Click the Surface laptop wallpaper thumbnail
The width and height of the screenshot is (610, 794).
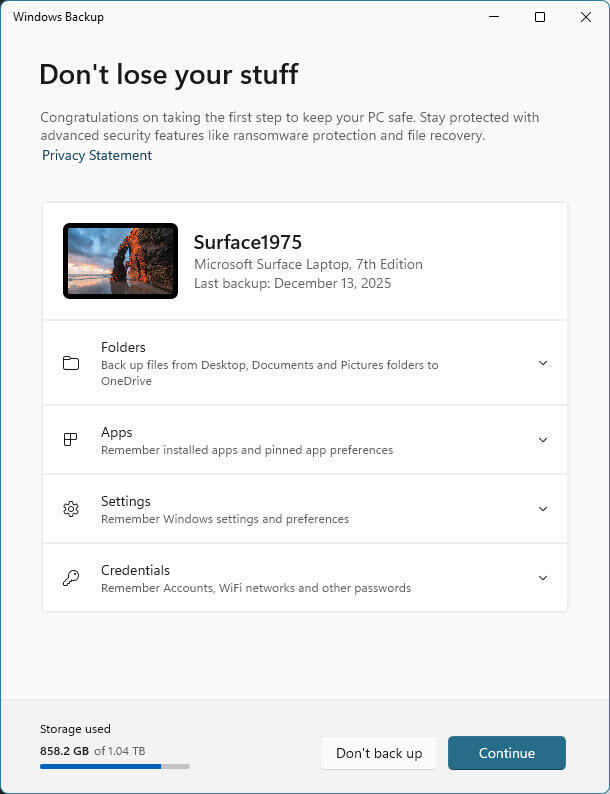[x=120, y=261]
